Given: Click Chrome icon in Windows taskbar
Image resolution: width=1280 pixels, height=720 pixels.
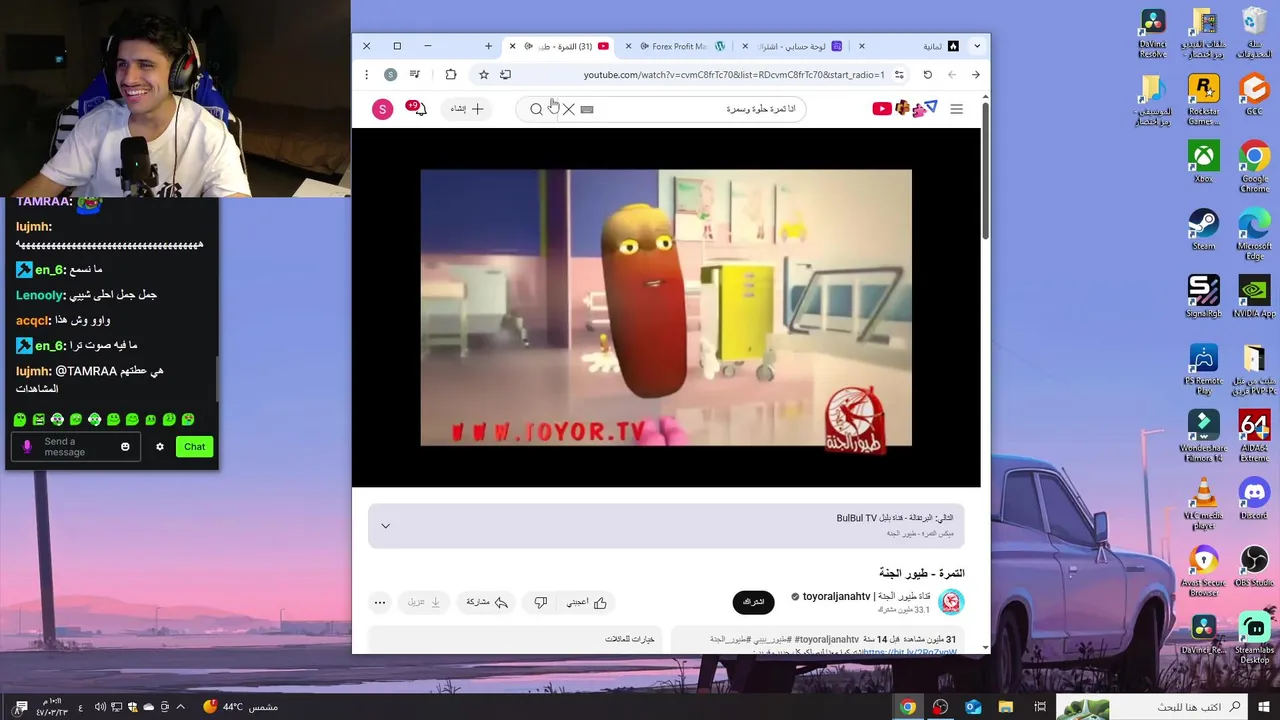Looking at the screenshot, I should [907, 707].
